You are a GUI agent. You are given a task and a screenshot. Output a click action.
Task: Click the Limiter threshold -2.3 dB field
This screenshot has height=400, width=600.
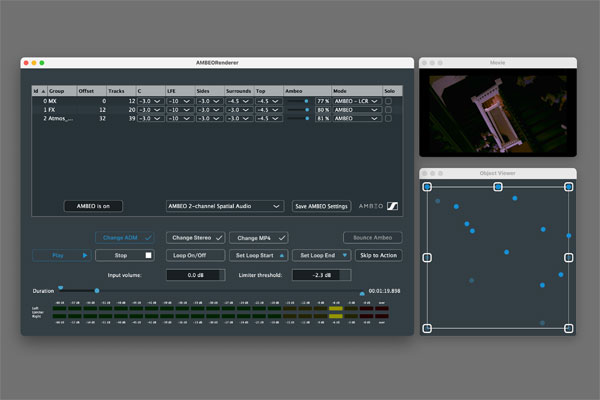[x=321, y=275]
